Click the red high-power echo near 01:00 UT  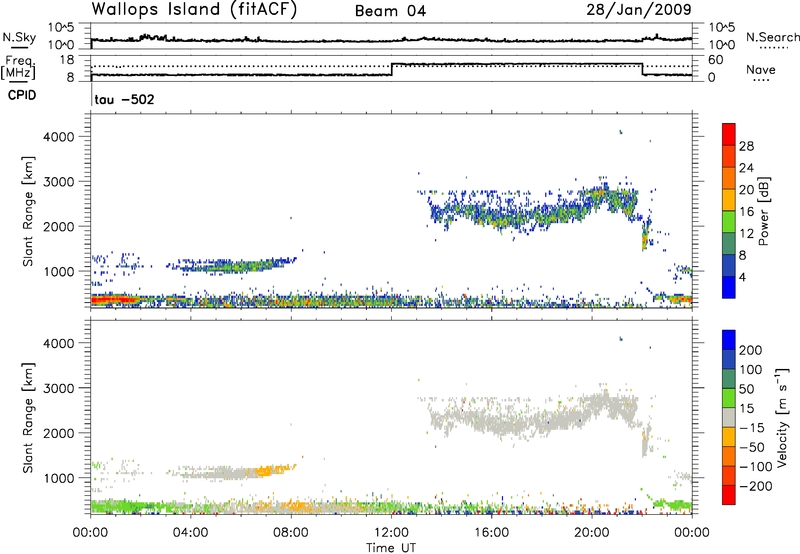pyautogui.click(x=115, y=299)
